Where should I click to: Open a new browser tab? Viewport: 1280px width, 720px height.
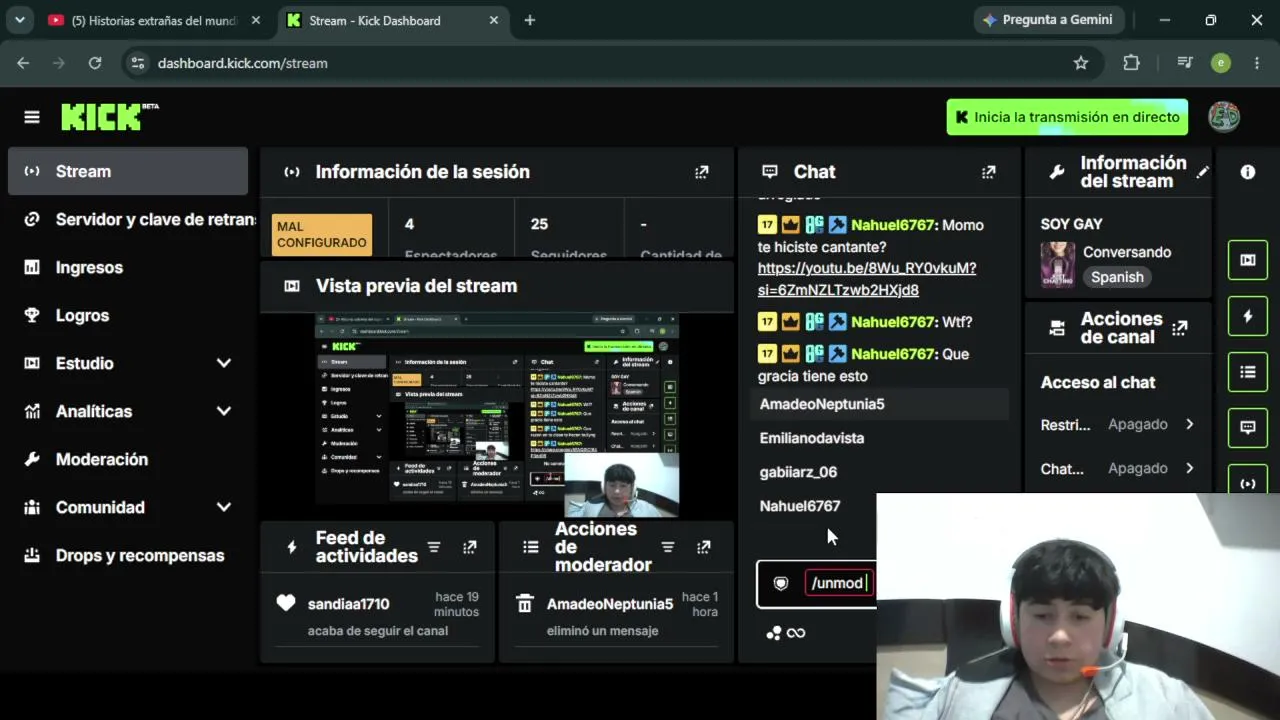530,20
